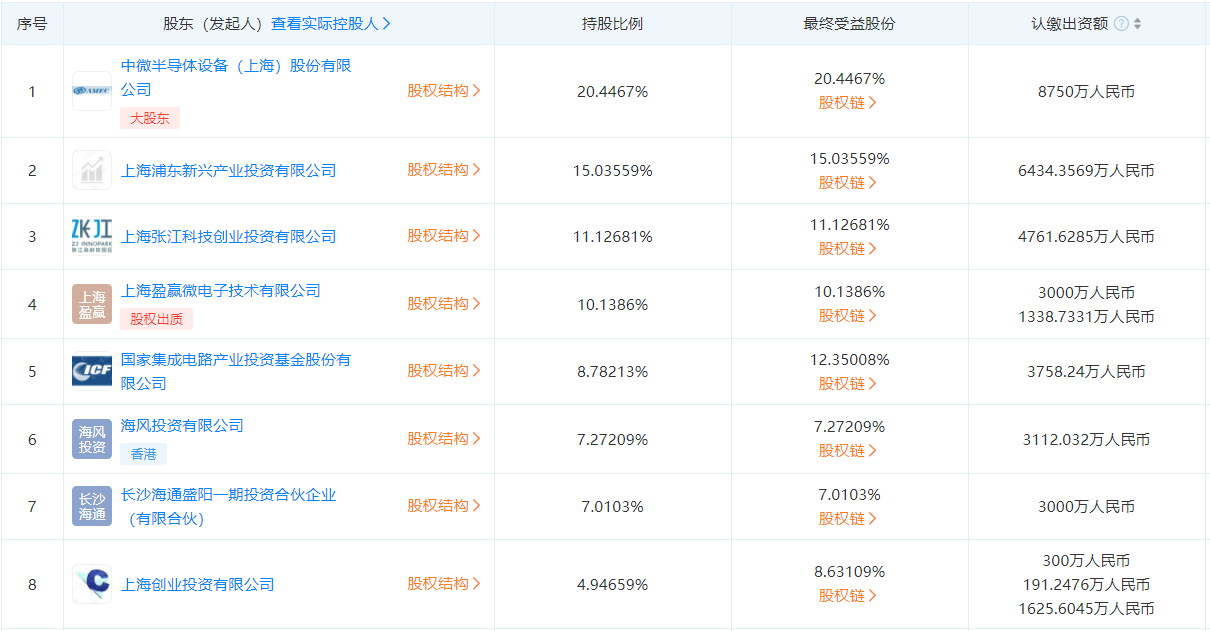1210x631 pixels.
Task: Open 上海创业投资有限公司 link
Action: pos(198,585)
